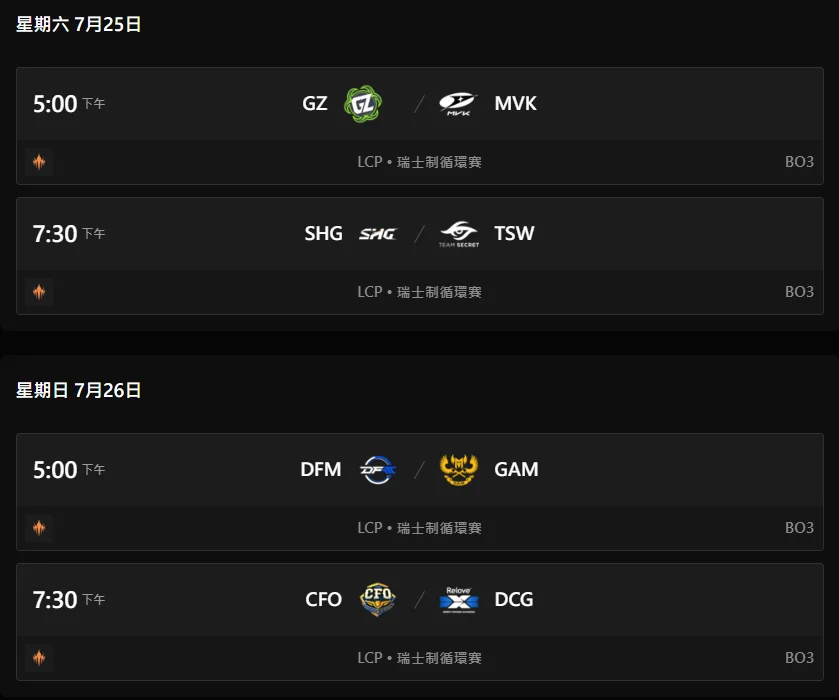This screenshot has height=700, width=839.
Task: Click the GZ team logo
Action: point(363,104)
